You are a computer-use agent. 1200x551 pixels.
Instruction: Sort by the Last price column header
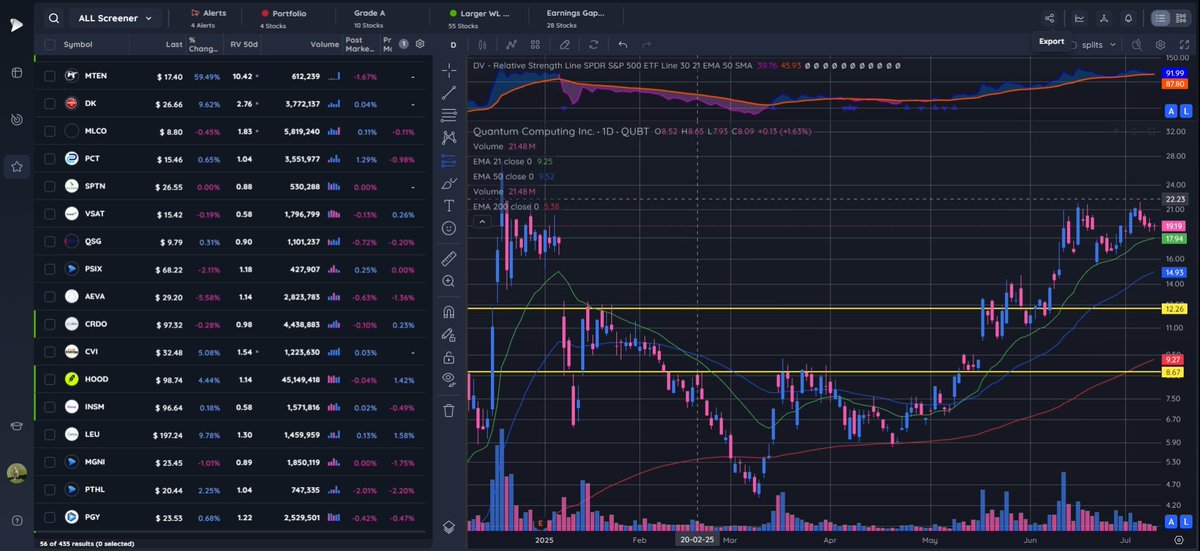coord(174,44)
